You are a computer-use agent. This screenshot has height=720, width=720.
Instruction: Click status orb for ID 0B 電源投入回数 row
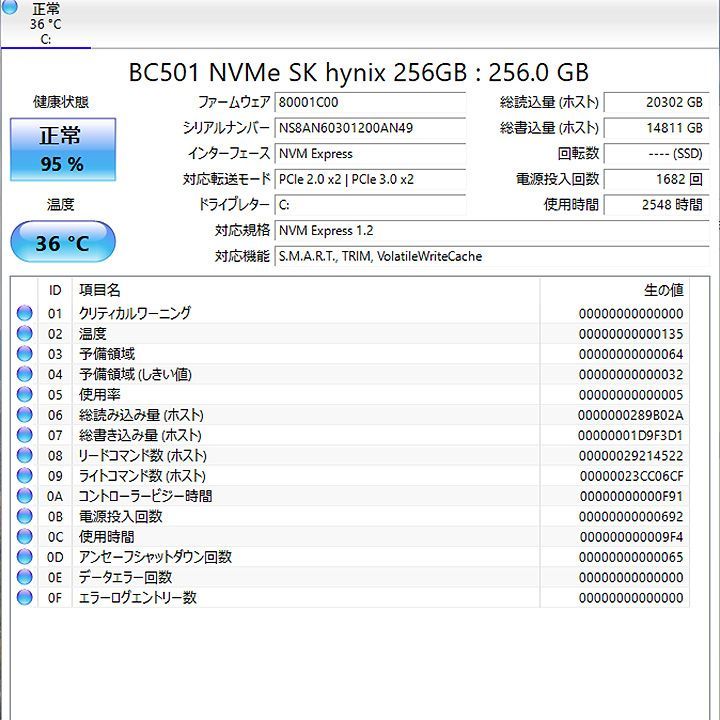24,516
